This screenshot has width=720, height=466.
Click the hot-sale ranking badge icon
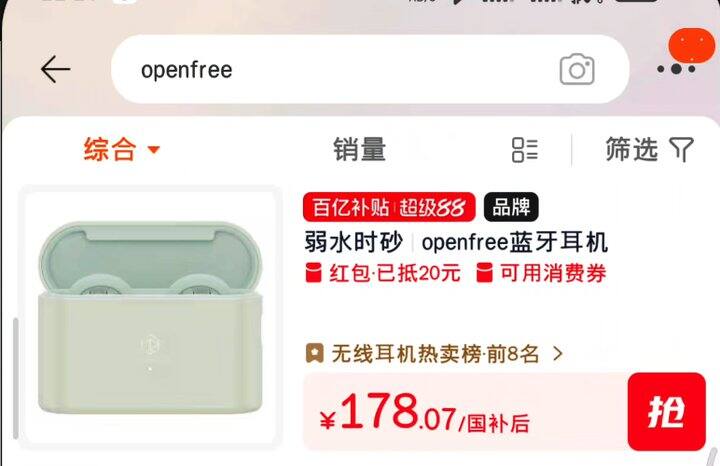[315, 354]
